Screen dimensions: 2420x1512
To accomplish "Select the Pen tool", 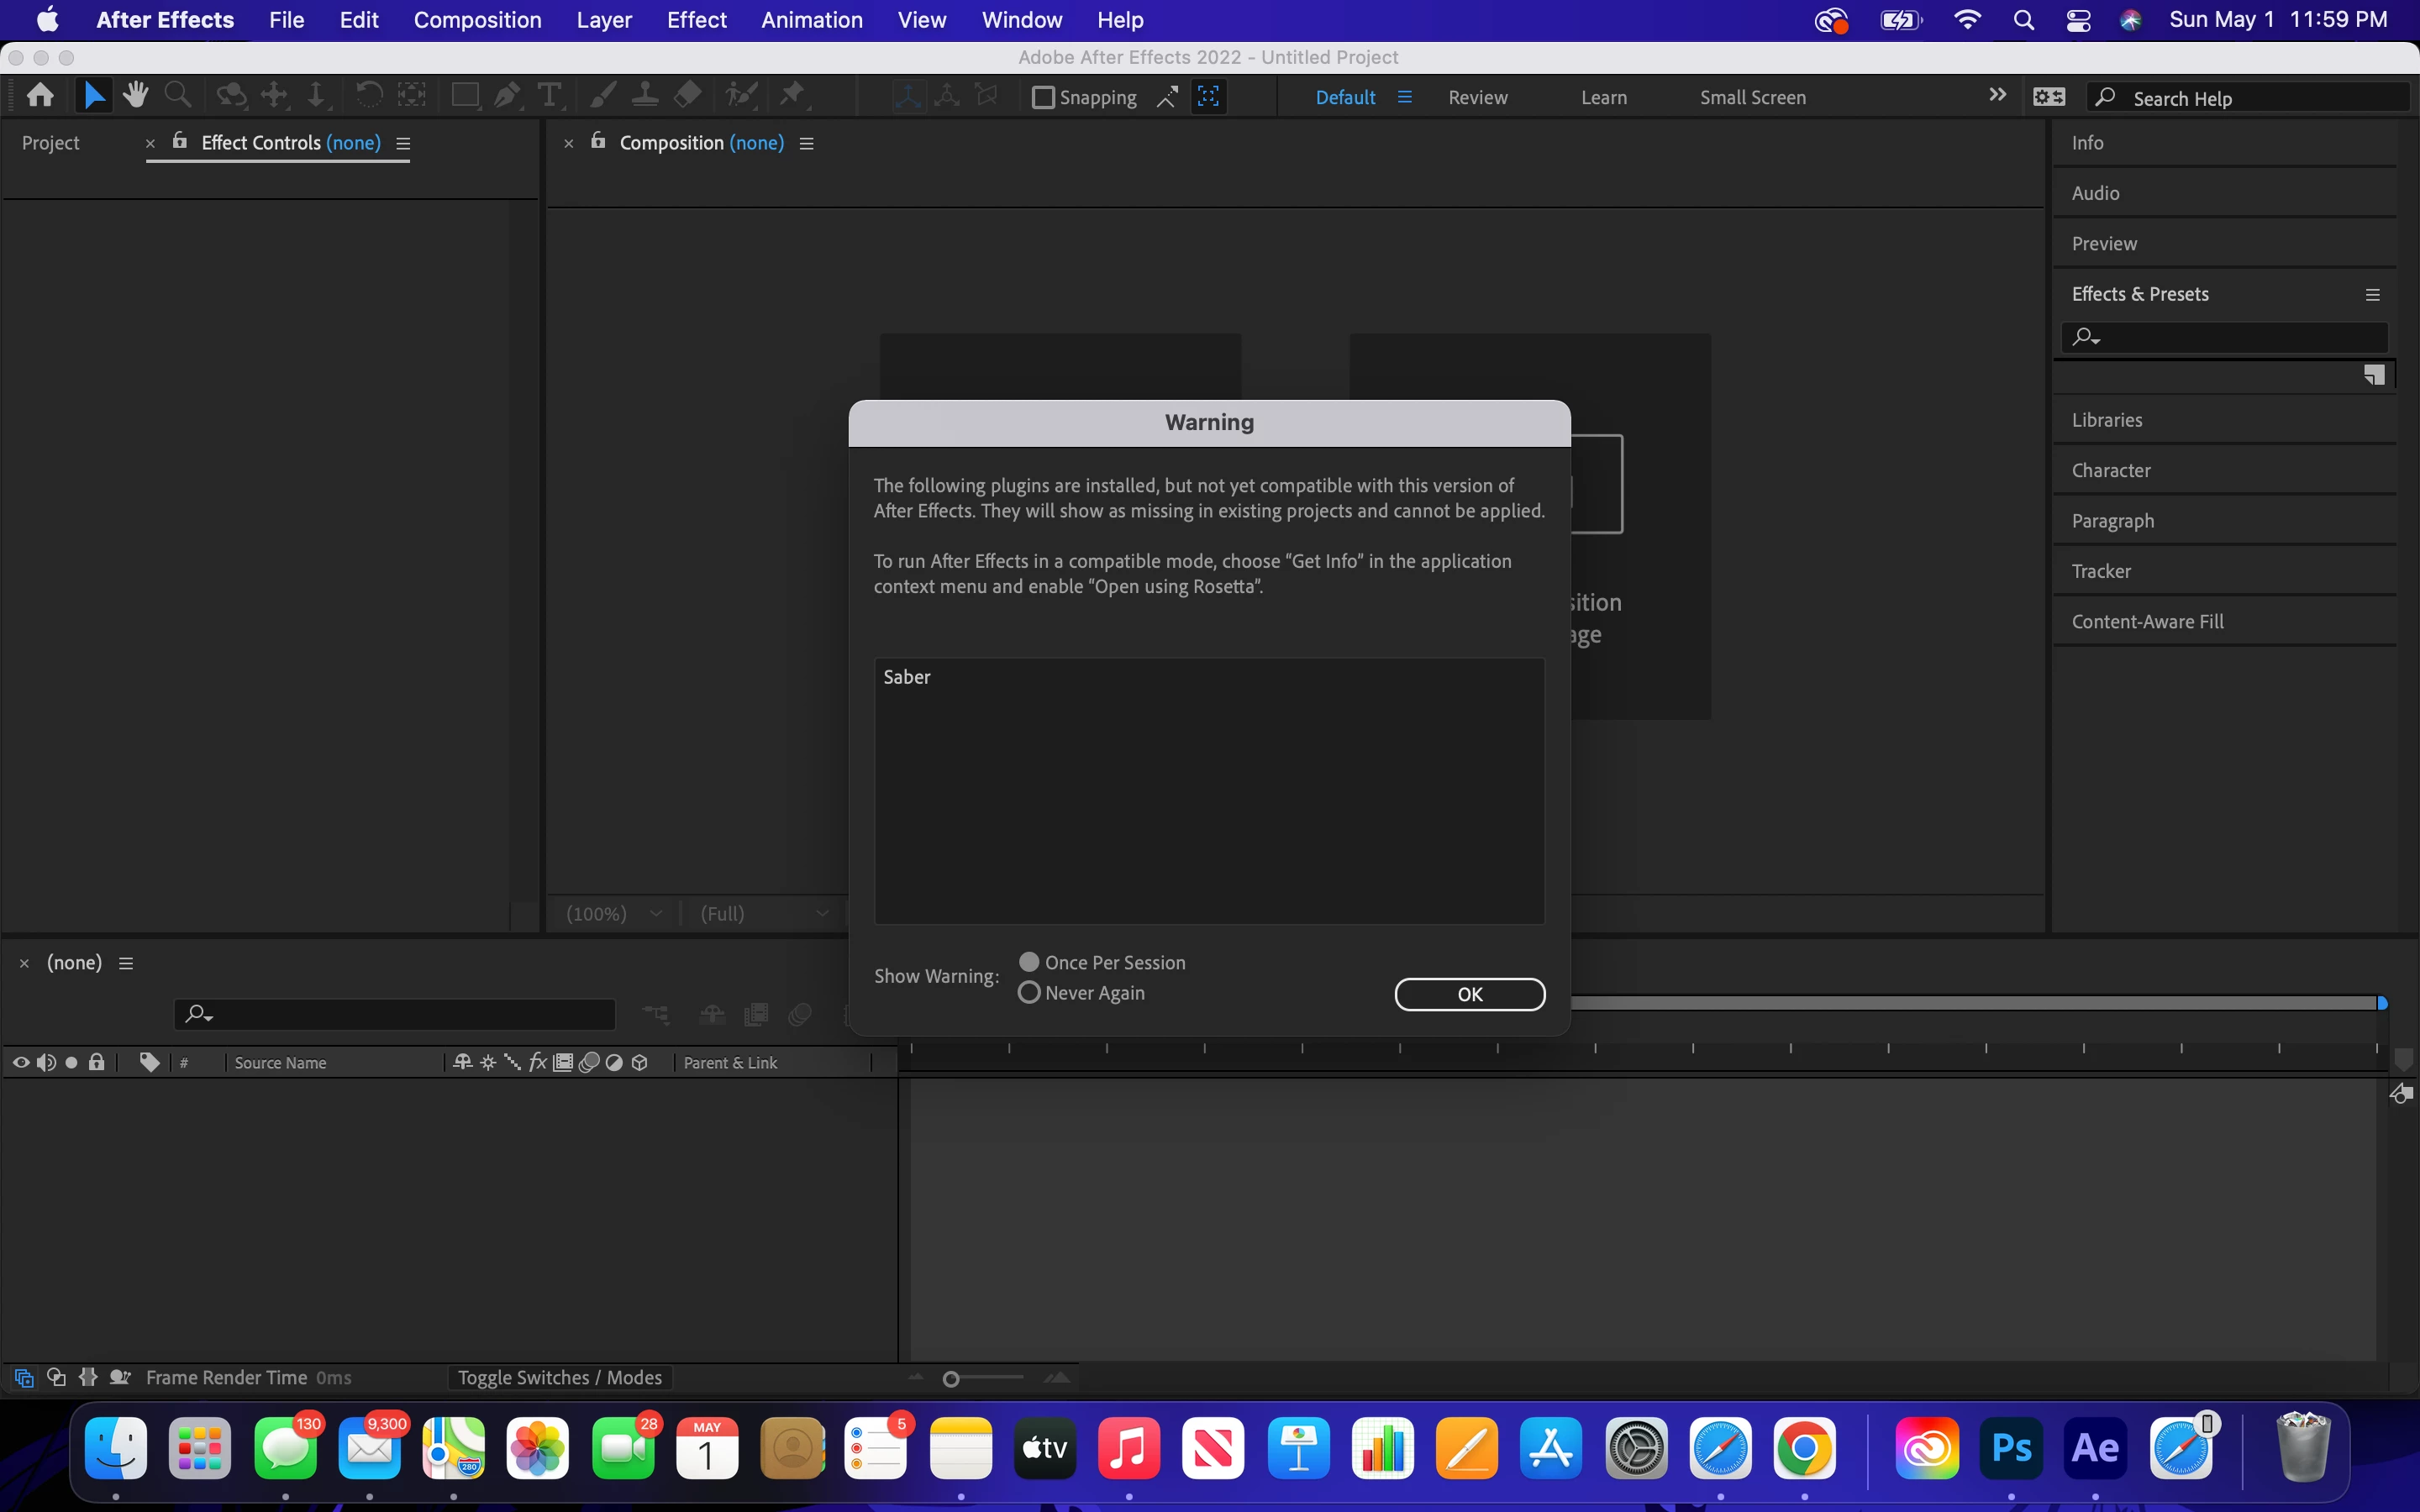I will (507, 96).
